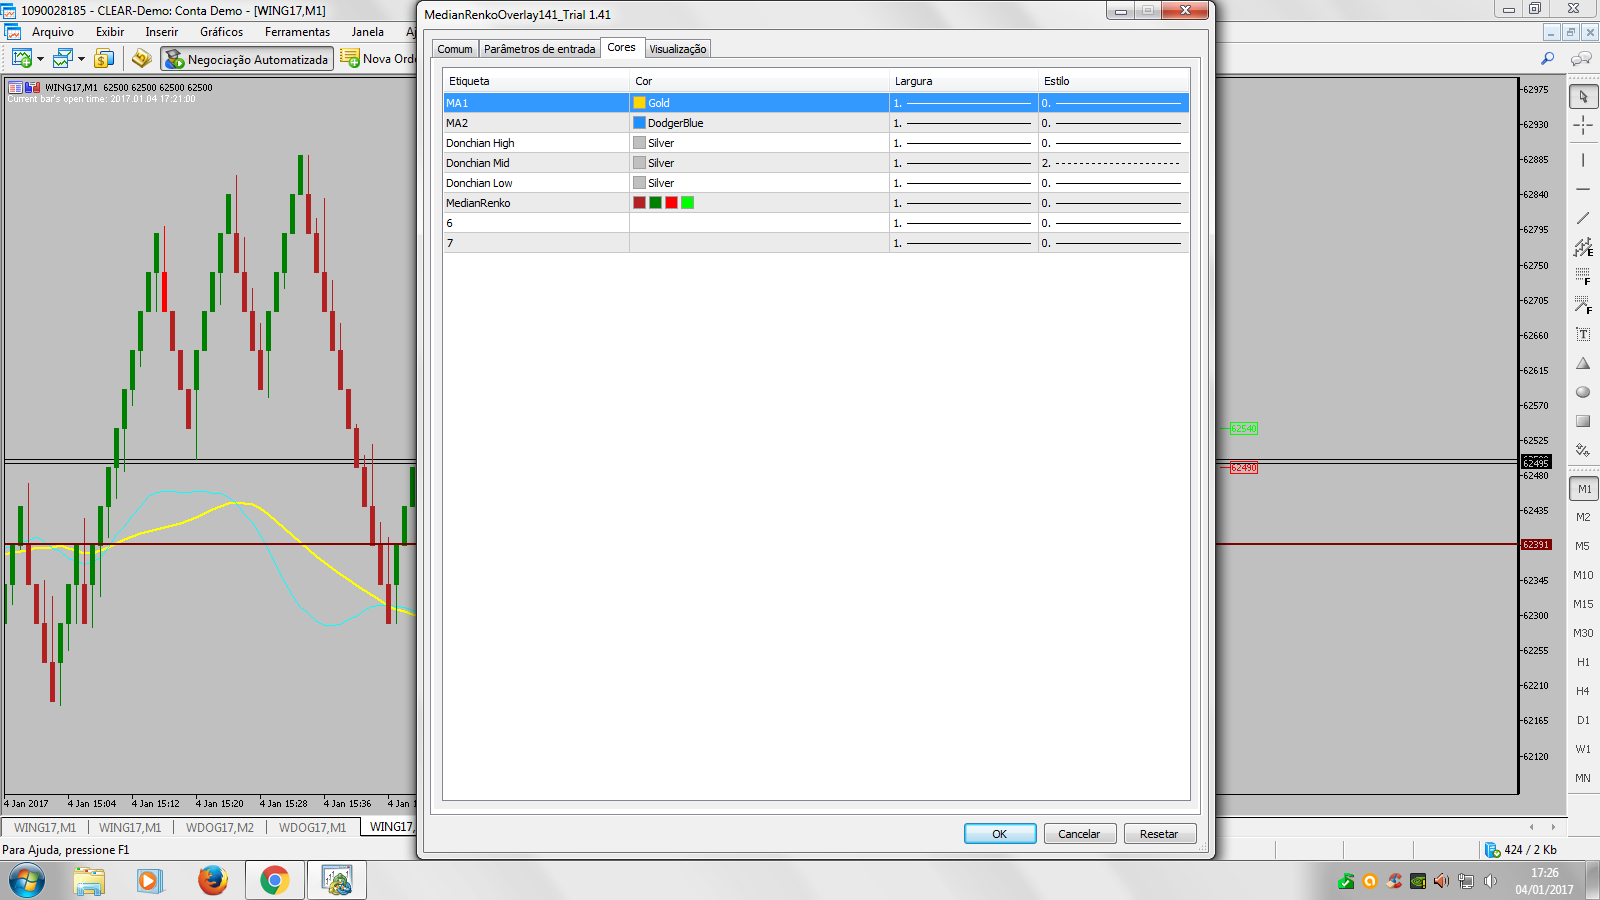
Task: Select the triangle shape tool
Action: pos(1583,363)
